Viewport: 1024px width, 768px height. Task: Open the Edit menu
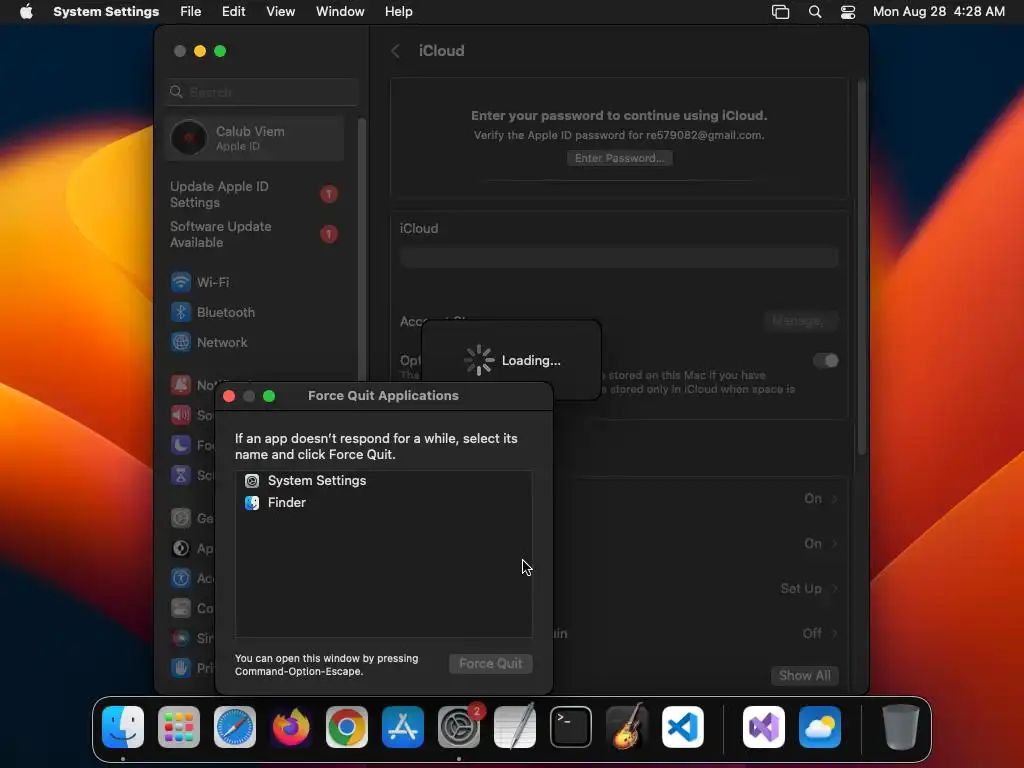[233, 12]
